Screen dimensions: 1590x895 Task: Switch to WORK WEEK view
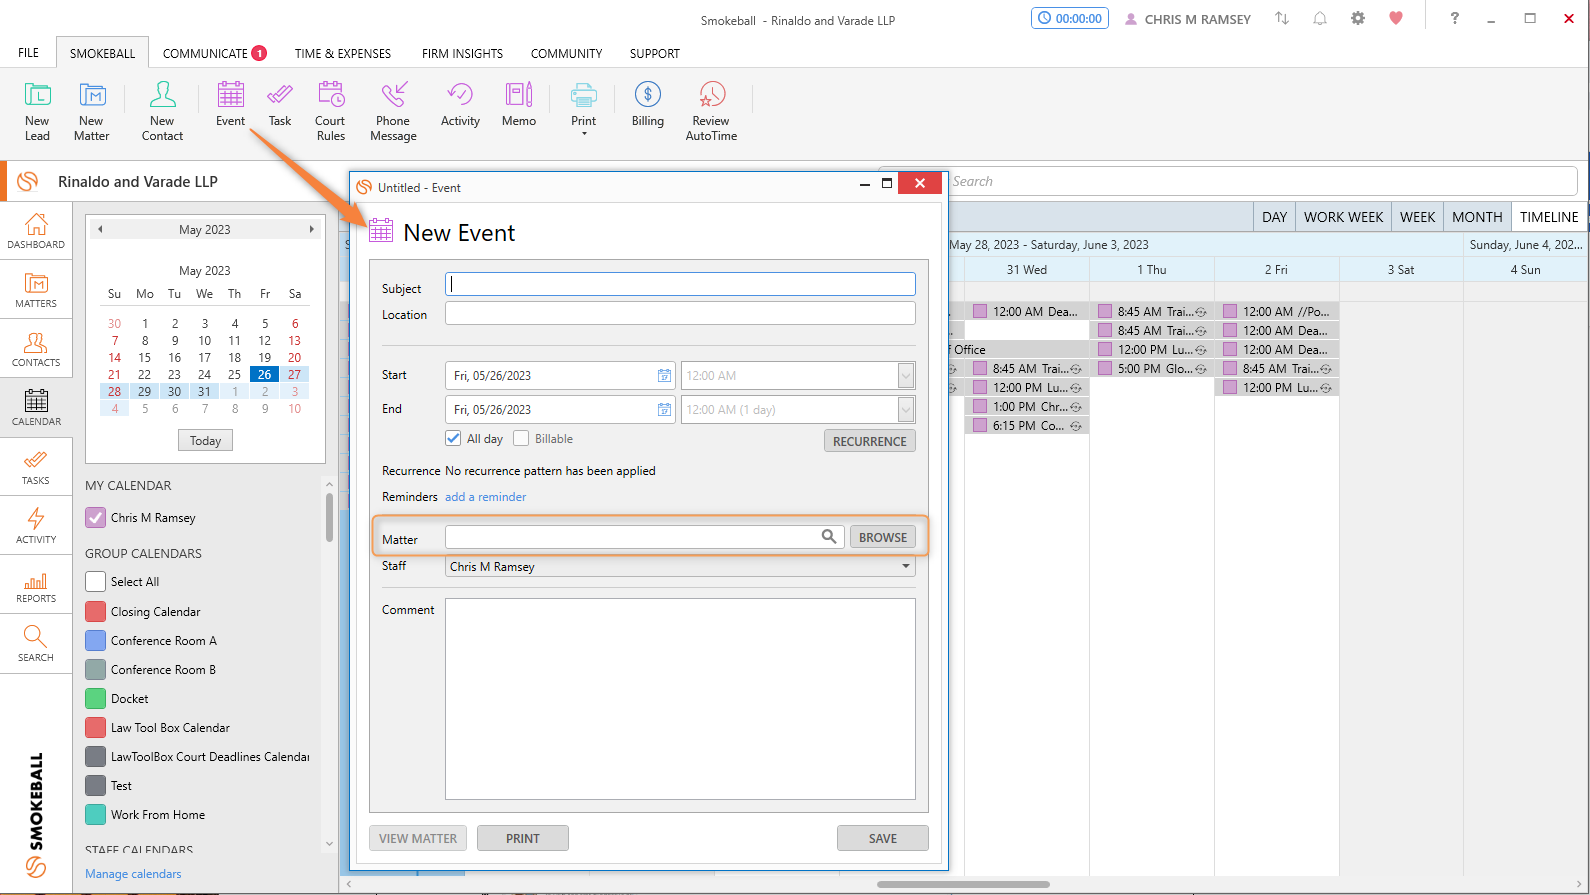tap(1343, 217)
